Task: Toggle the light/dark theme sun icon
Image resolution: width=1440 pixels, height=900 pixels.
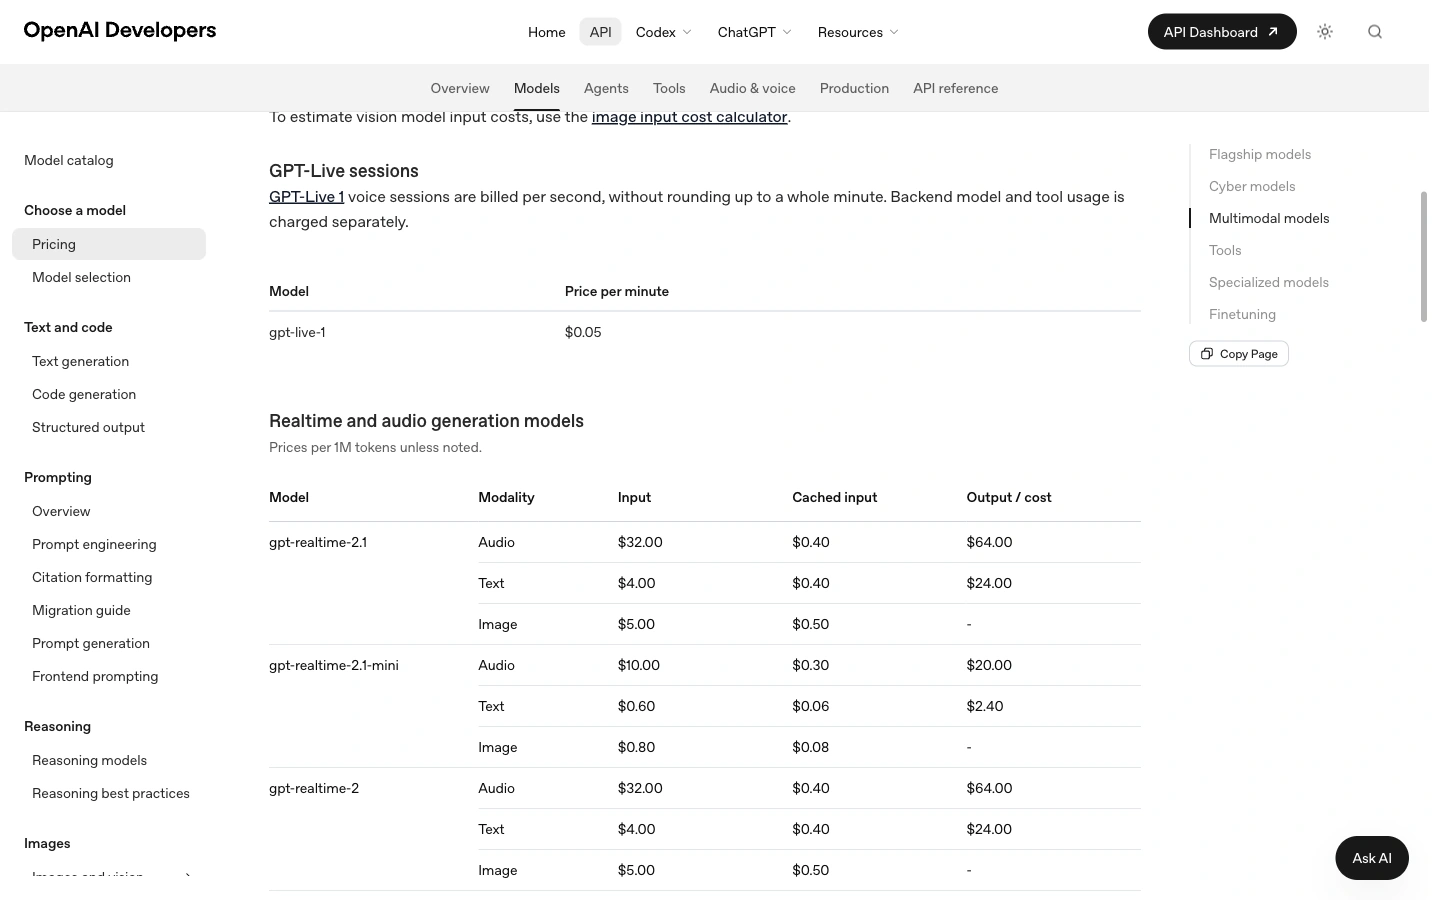Action: click(x=1325, y=32)
